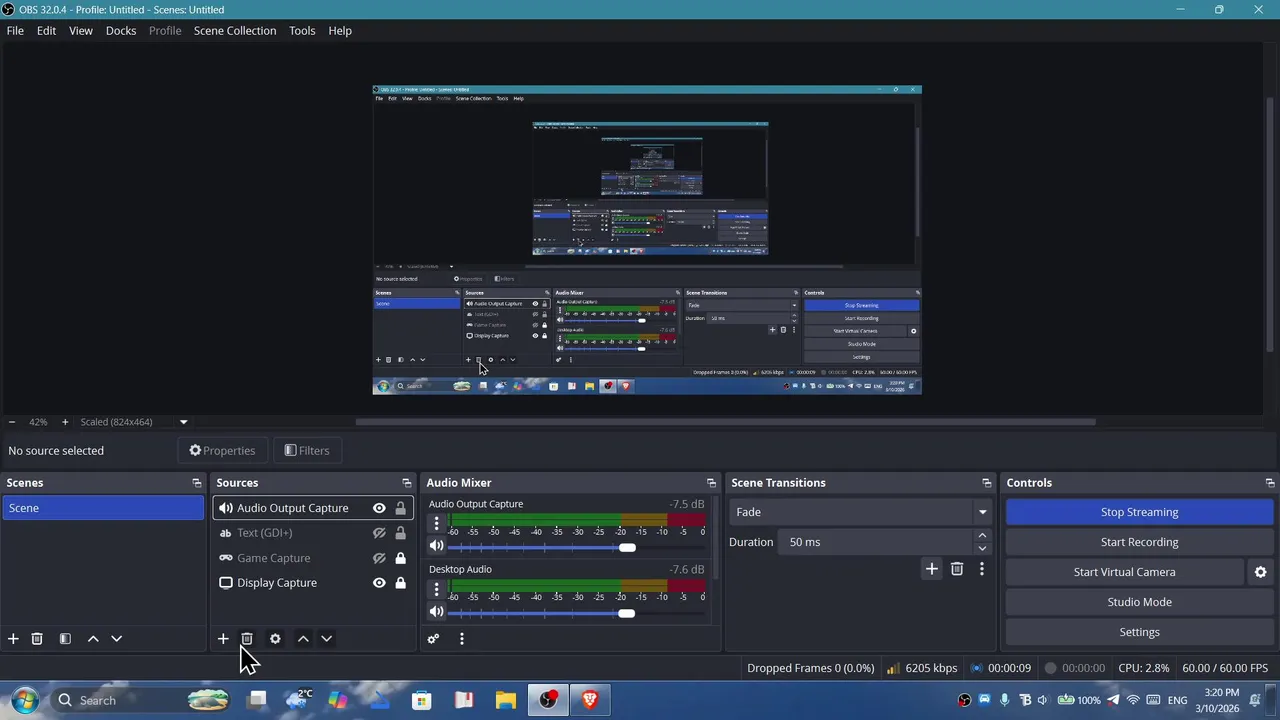Open Audio Output Capture channel options dots
Screen dimensions: 1280x720
coord(436,523)
